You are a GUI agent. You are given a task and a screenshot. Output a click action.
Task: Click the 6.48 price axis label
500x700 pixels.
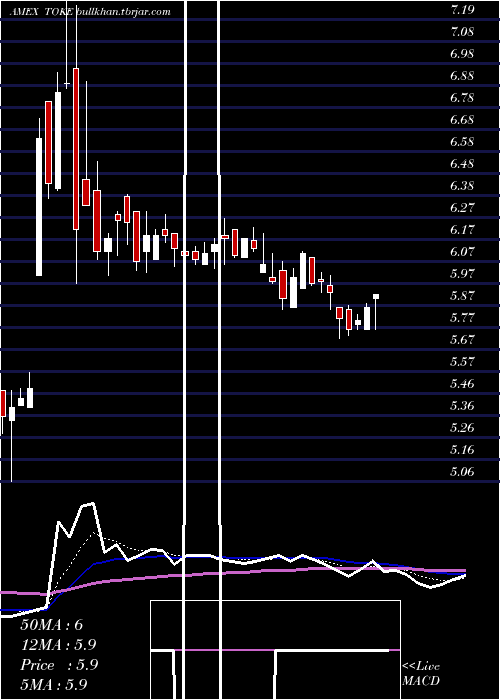(x=462, y=164)
